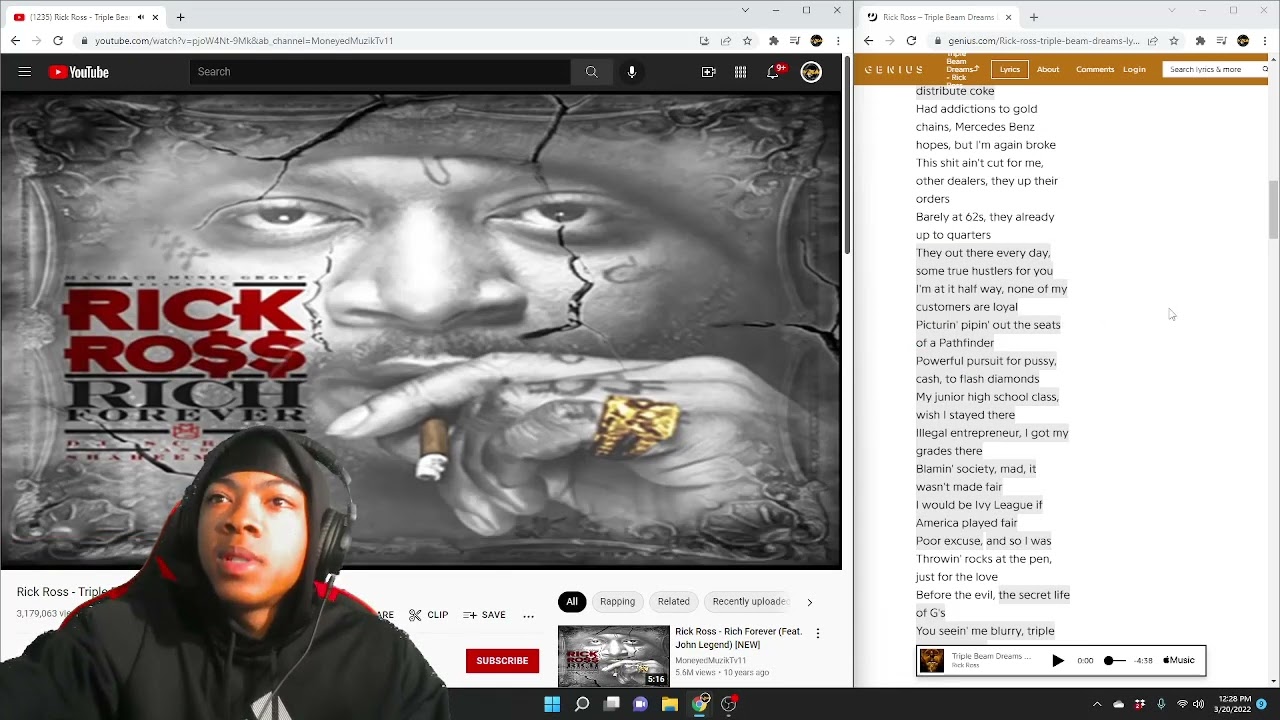Click the YouTube address bar URL
Image resolution: width=1280 pixels, height=720 pixels.
[244, 41]
